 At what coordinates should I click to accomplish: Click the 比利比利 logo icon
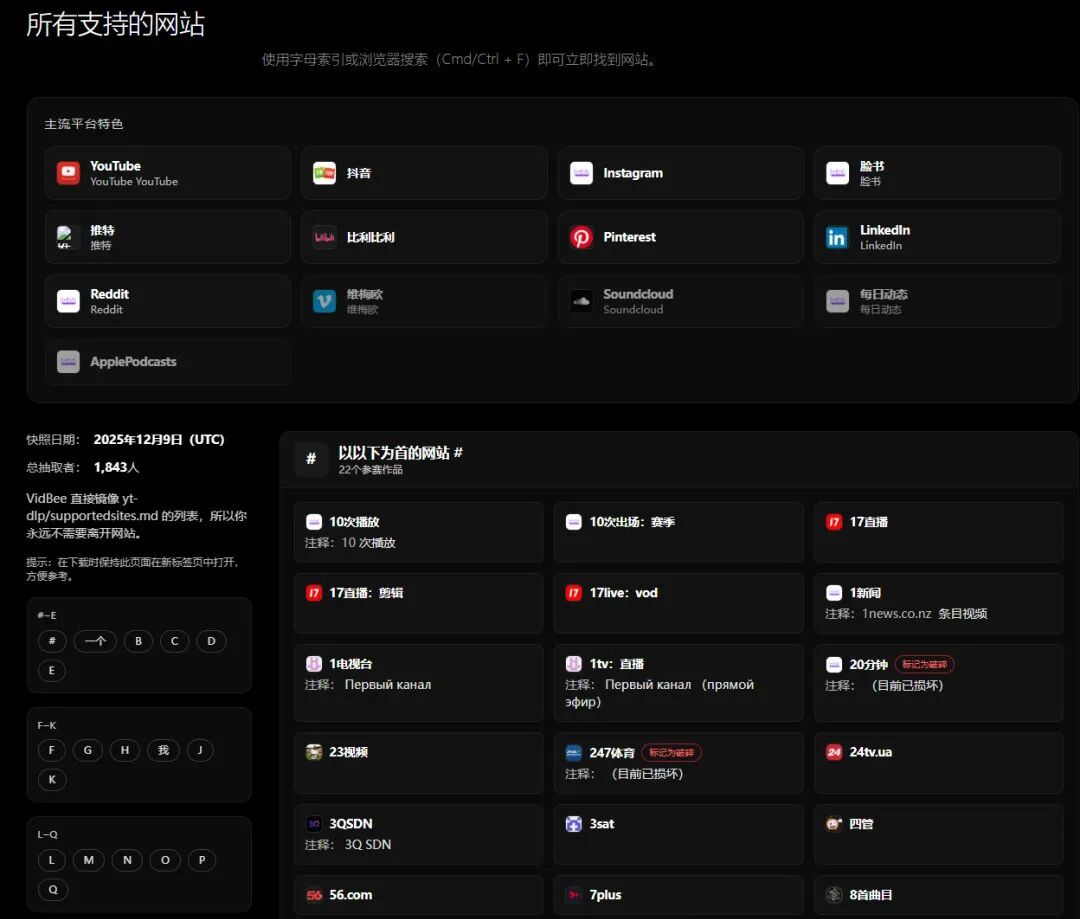click(x=324, y=237)
